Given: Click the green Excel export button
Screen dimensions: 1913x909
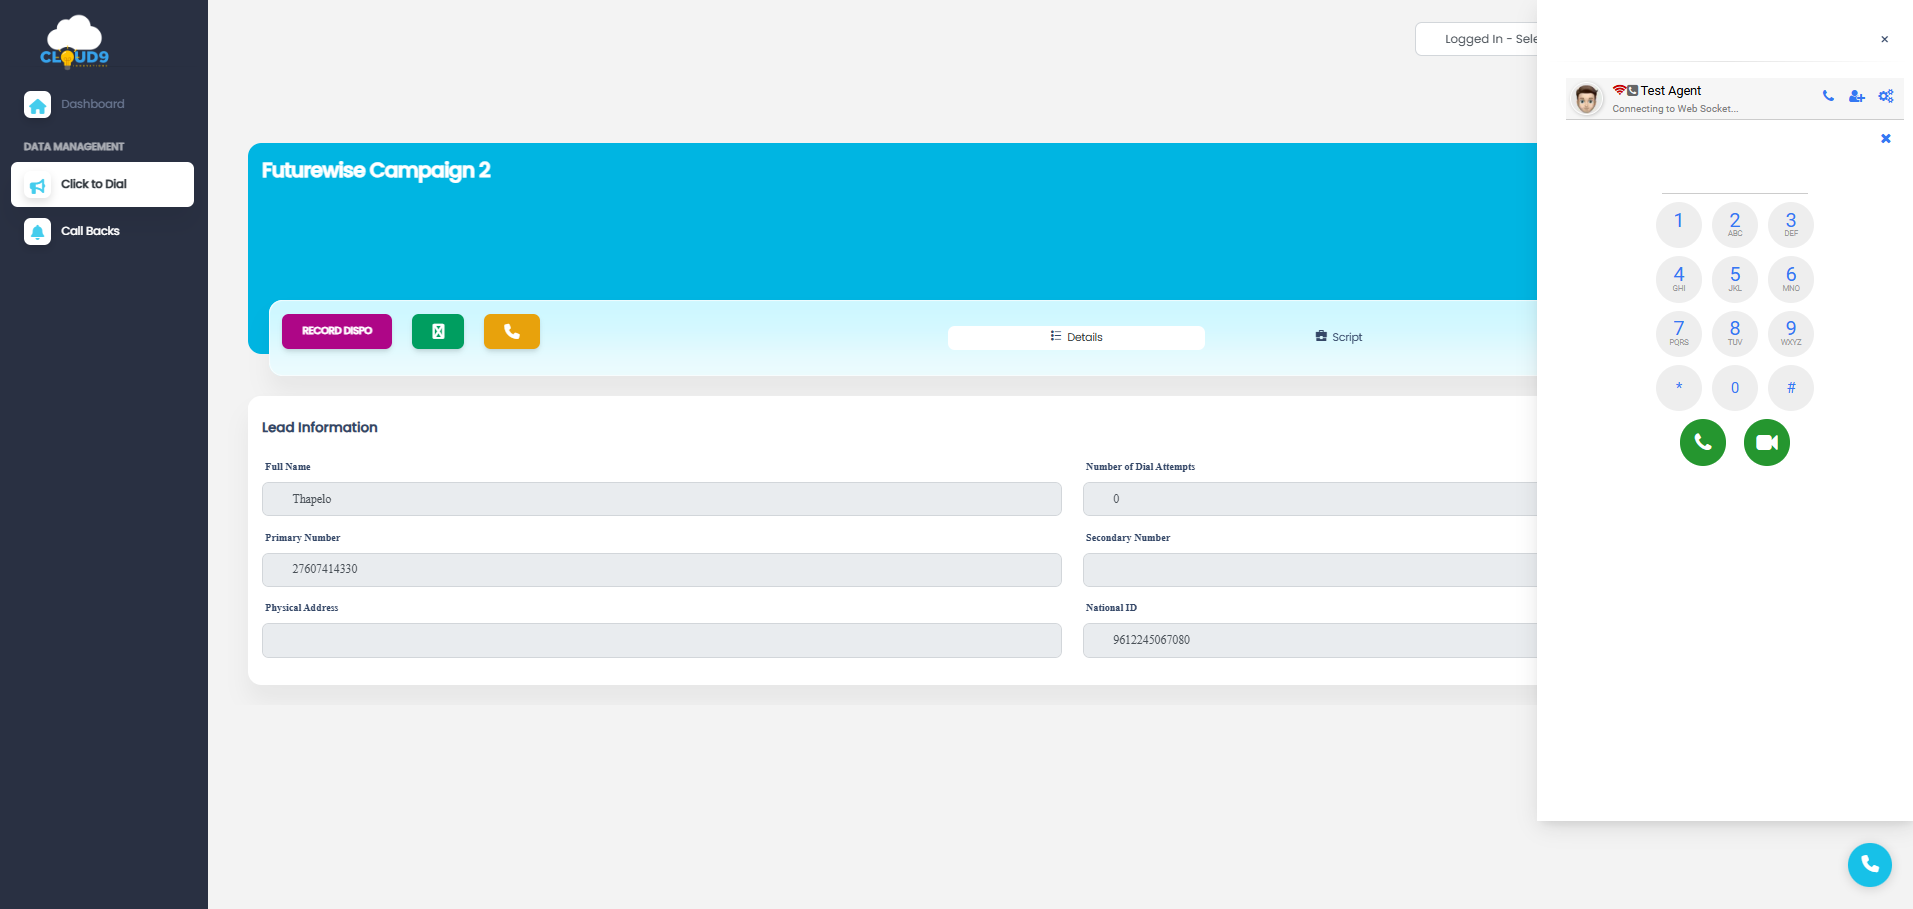Looking at the screenshot, I should click(438, 331).
